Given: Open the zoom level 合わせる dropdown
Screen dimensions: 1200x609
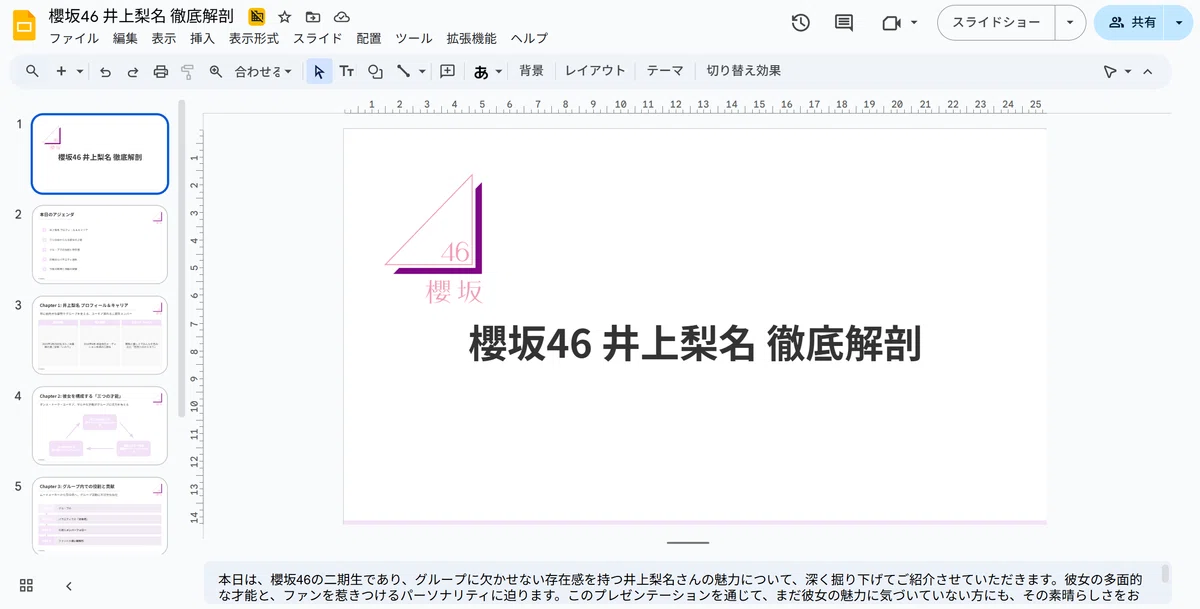Looking at the screenshot, I should pos(263,71).
